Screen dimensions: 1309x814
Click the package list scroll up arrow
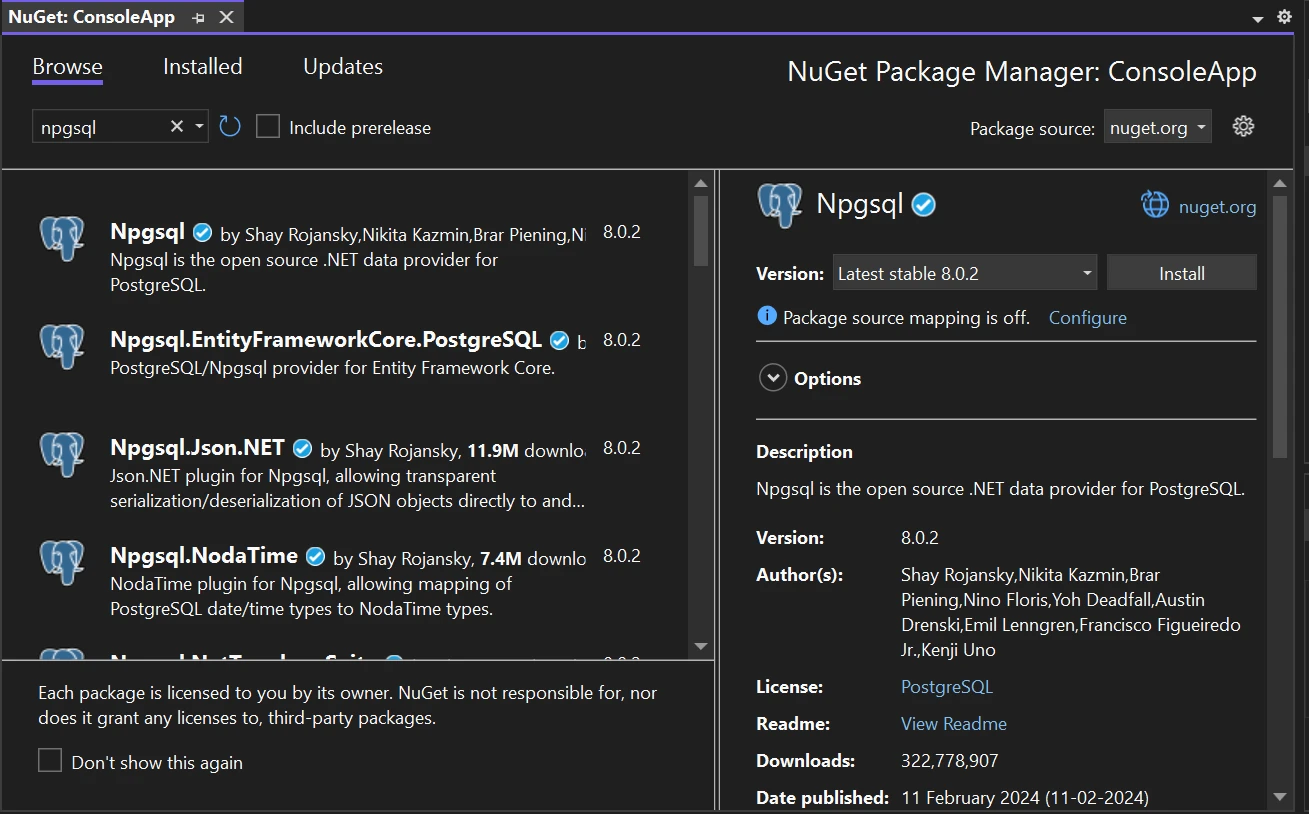[x=700, y=182]
